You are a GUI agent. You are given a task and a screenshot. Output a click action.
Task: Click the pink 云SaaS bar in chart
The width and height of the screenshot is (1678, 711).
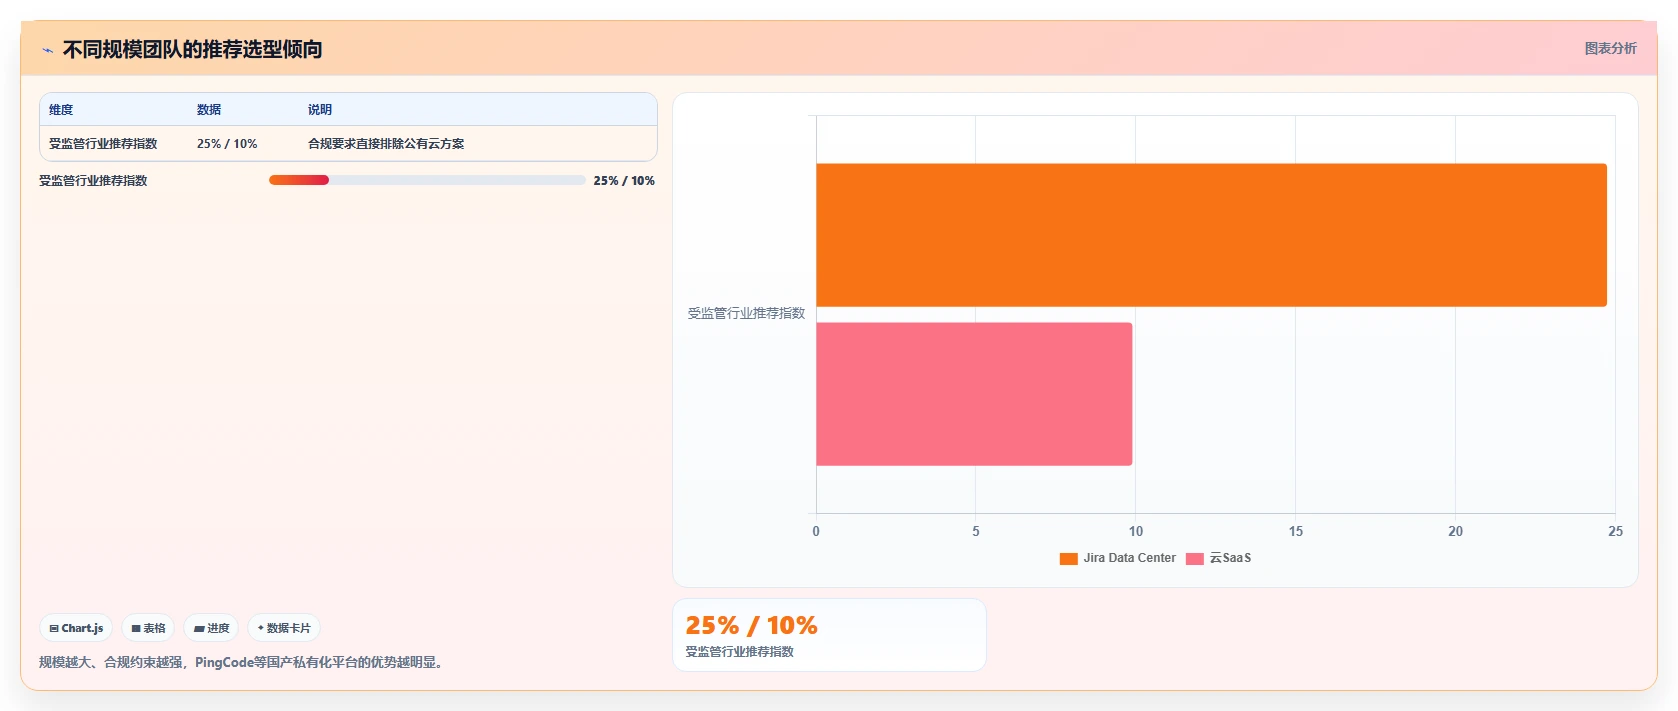pos(974,394)
